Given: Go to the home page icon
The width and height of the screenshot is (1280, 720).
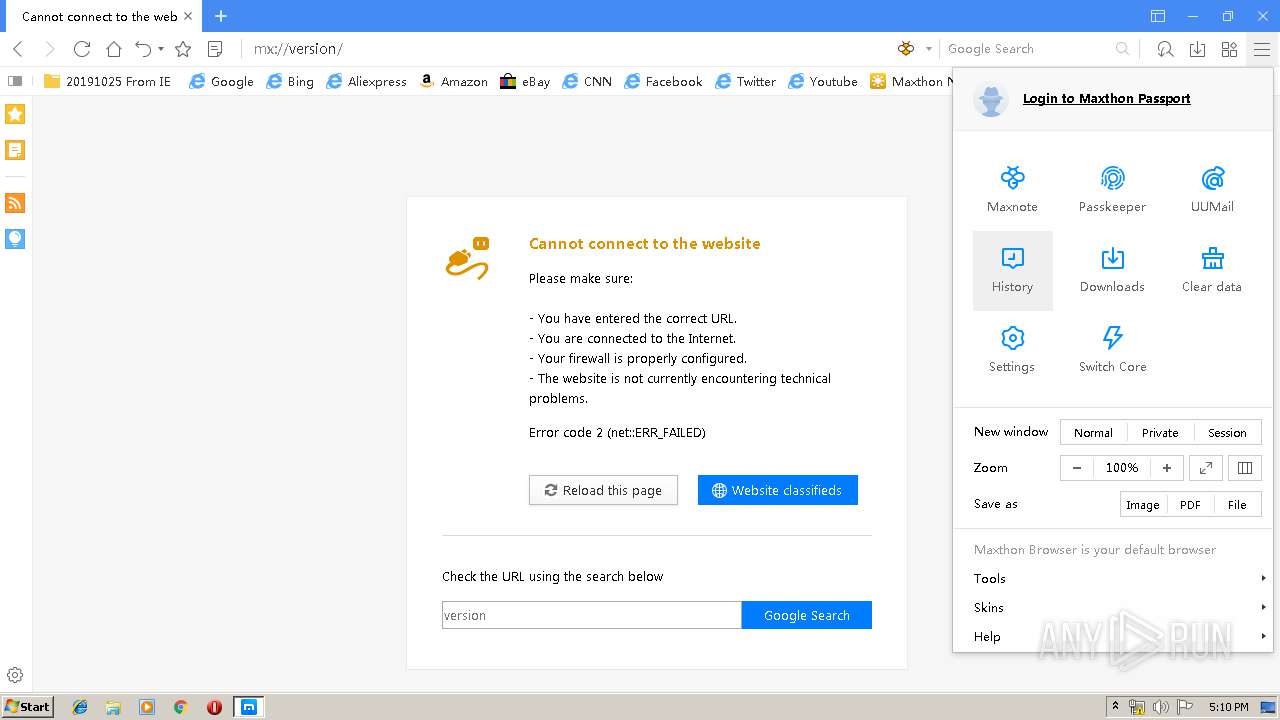Looking at the screenshot, I should pyautogui.click(x=114, y=48).
